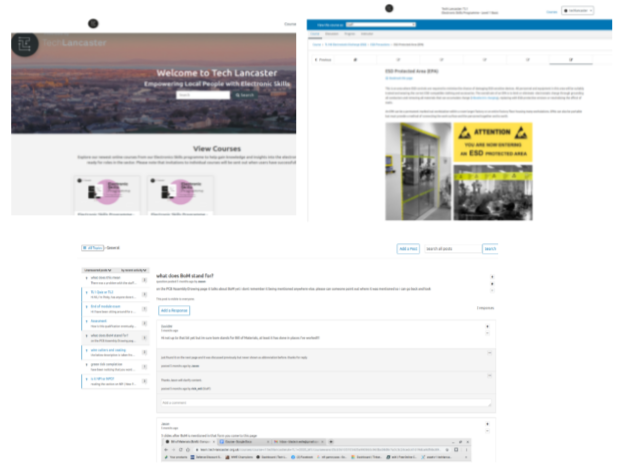This screenshot has height=476, width=627.
Task: Switch to the Course tab
Action: click(315, 34)
